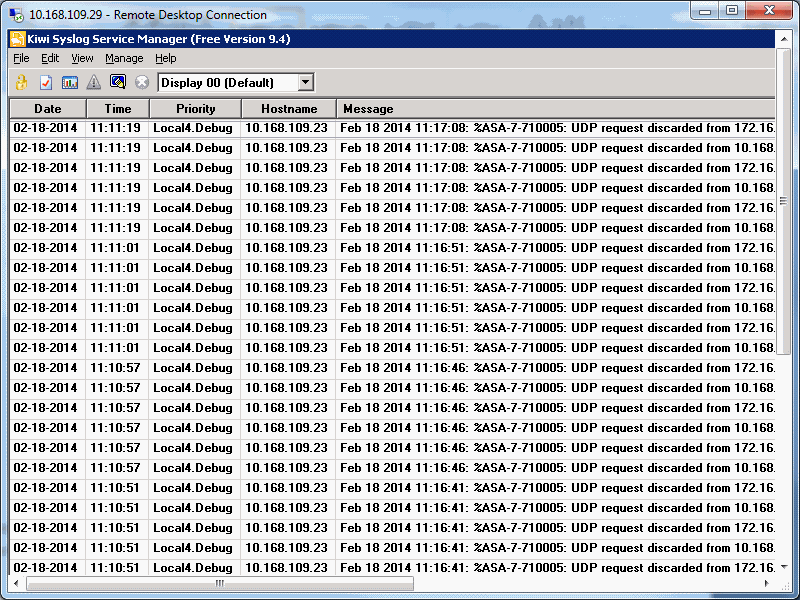
Task: Open the statistics bar chart icon
Action: (70, 82)
